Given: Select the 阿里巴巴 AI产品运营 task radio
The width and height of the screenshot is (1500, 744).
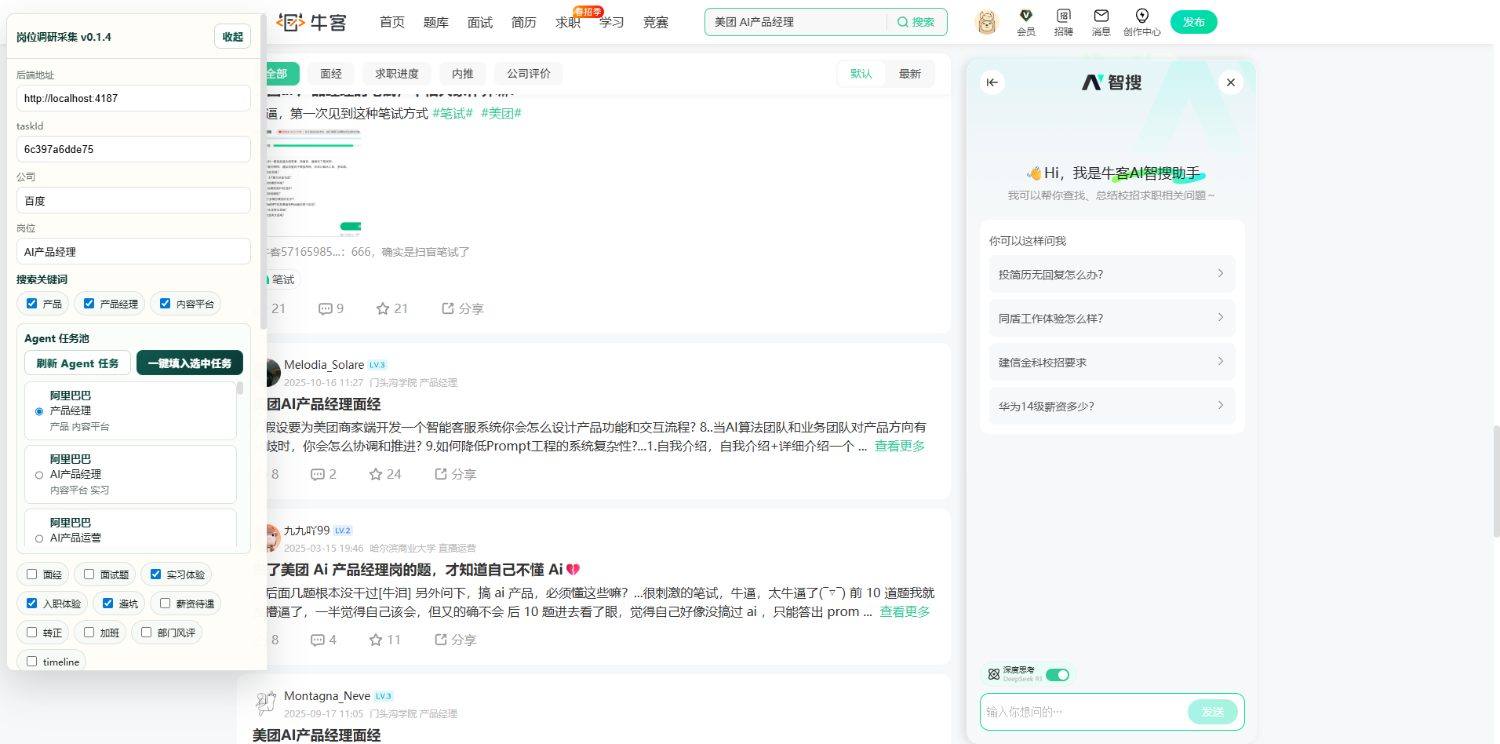Looking at the screenshot, I should coord(39,538).
